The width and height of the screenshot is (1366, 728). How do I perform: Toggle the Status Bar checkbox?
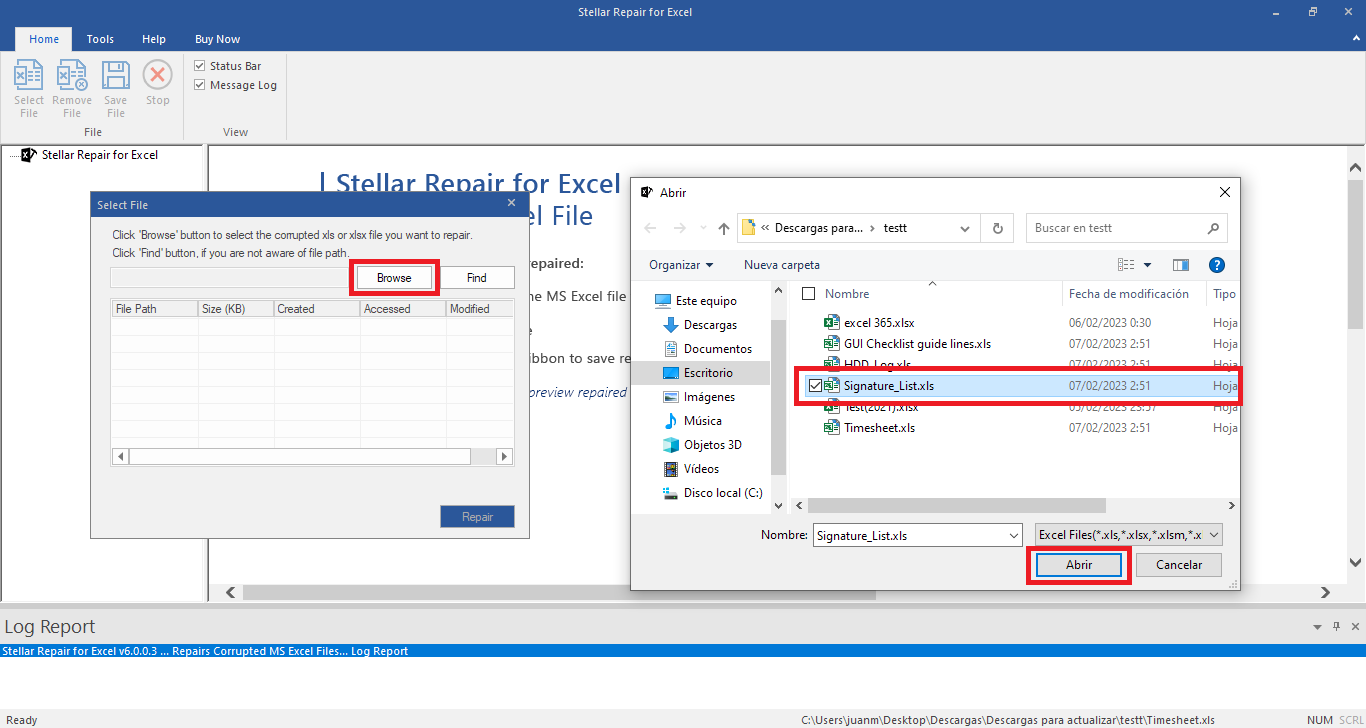tap(199, 66)
